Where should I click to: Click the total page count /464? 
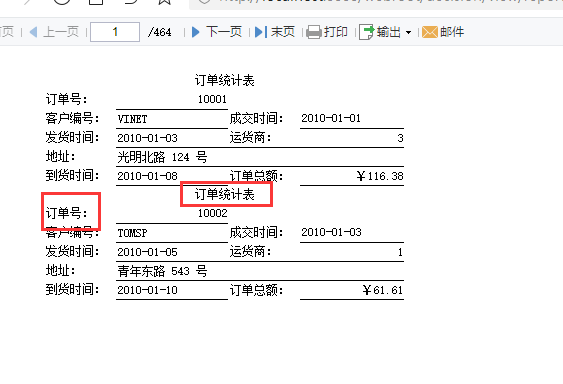click(x=159, y=32)
